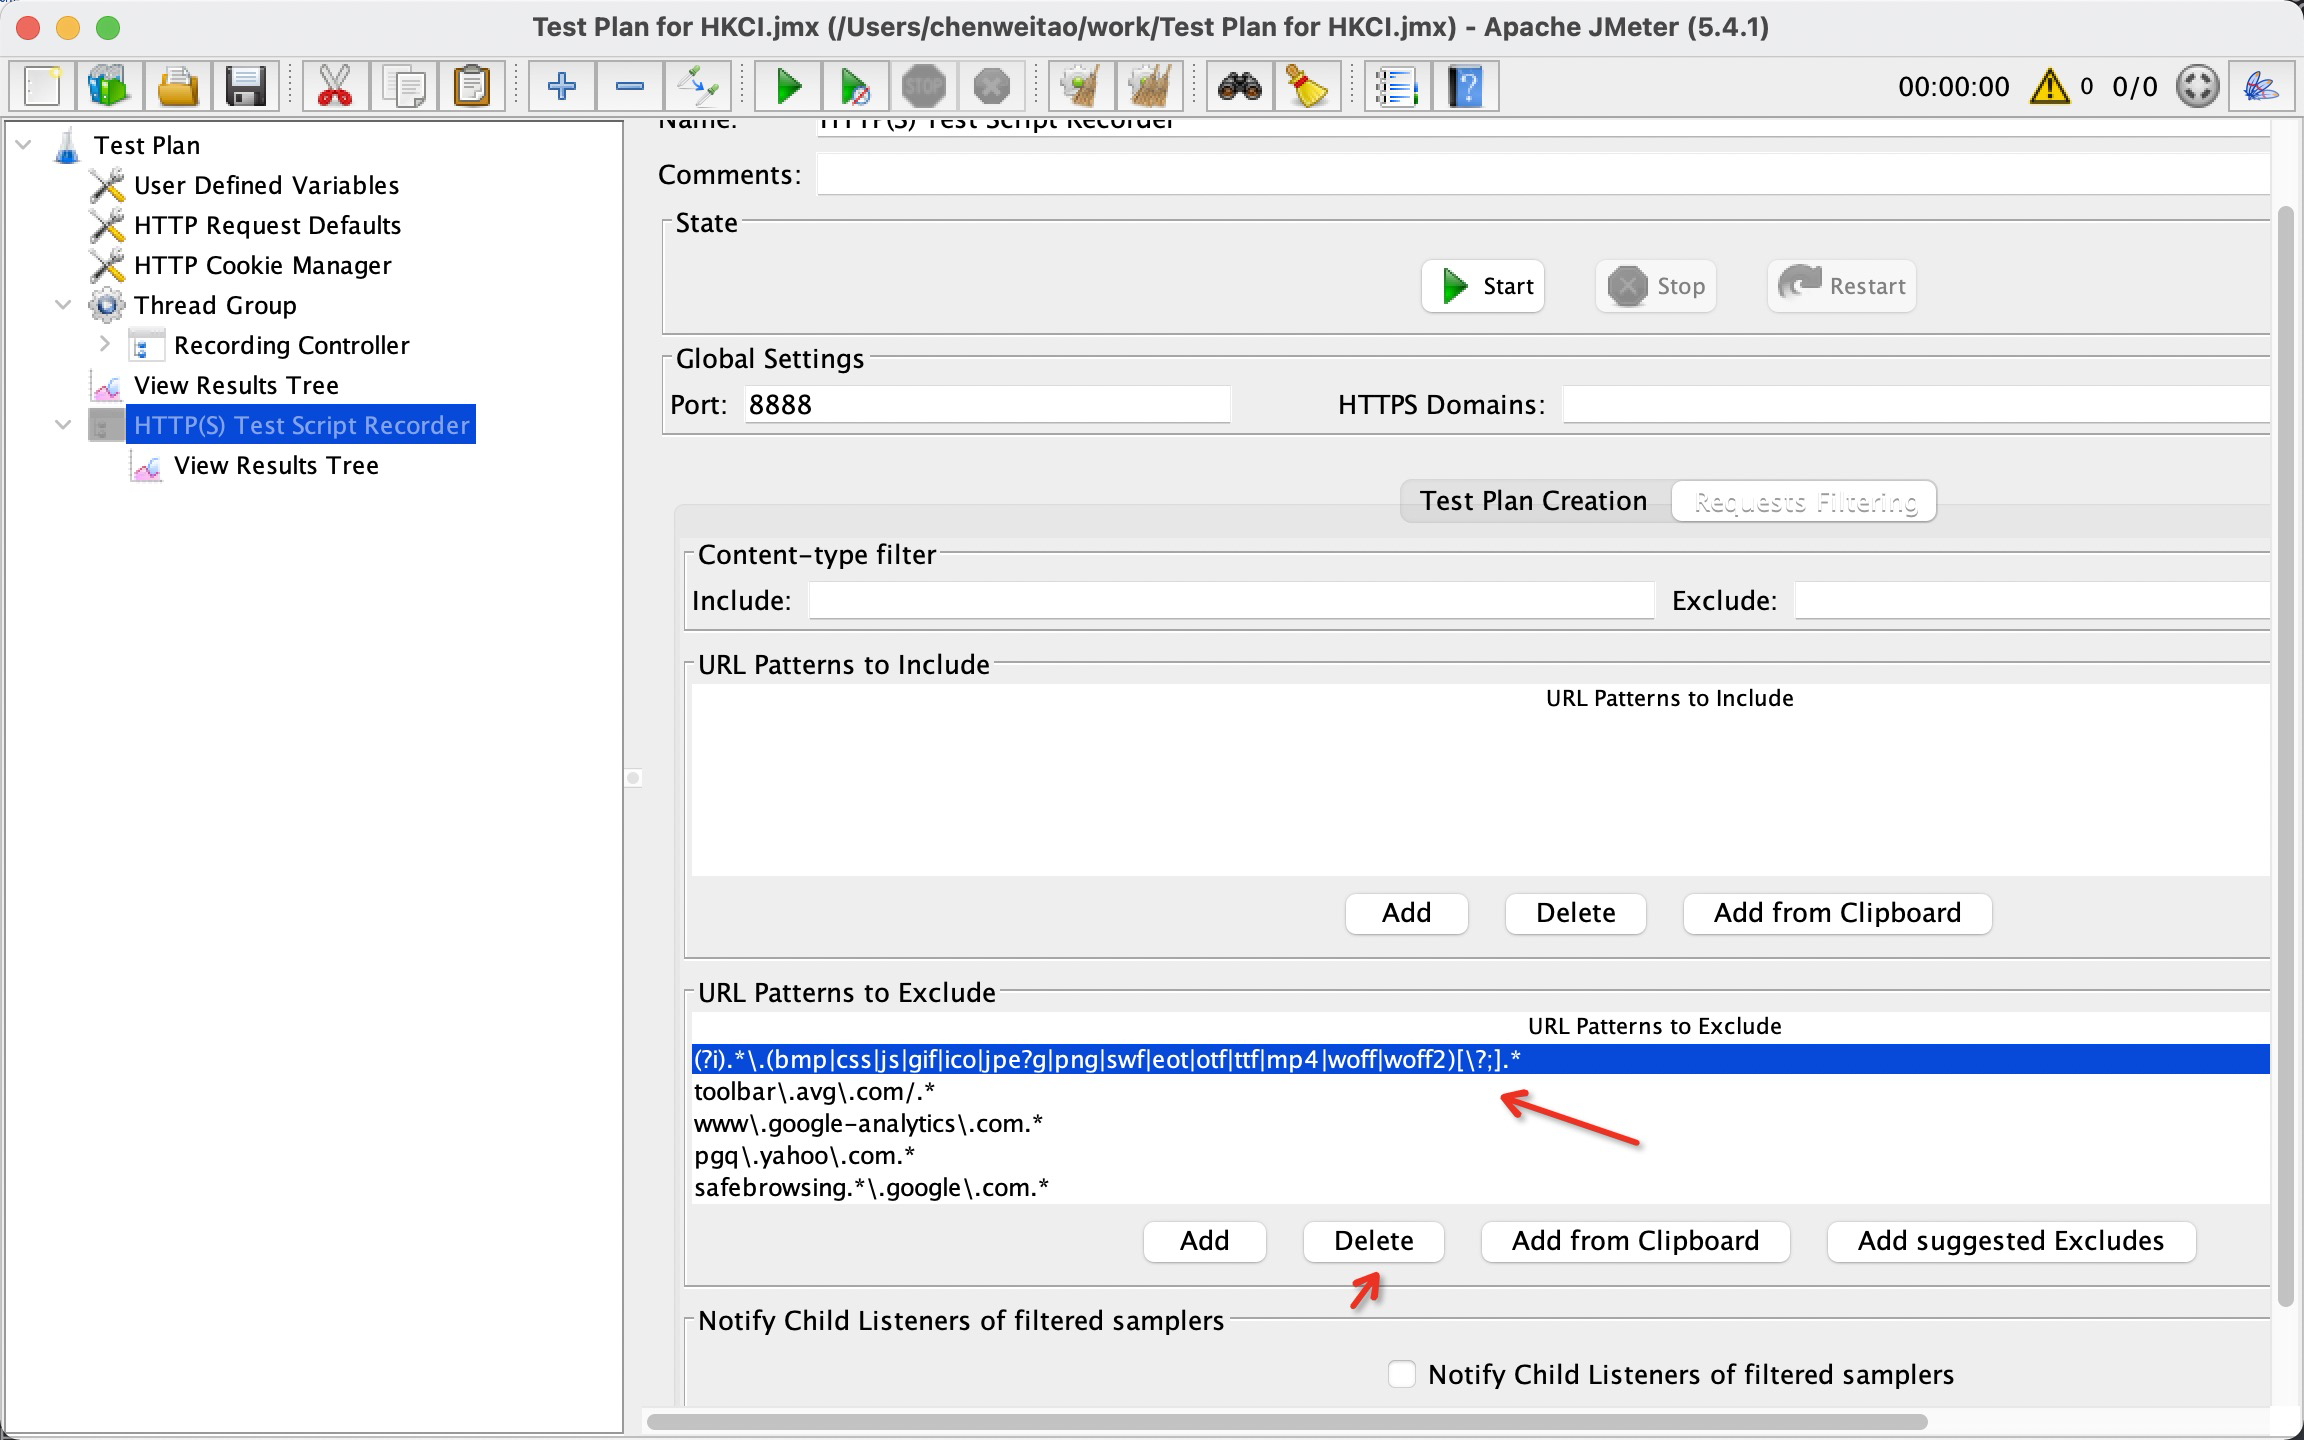Click Delete under URL Patterns to Exclude

click(x=1373, y=1241)
